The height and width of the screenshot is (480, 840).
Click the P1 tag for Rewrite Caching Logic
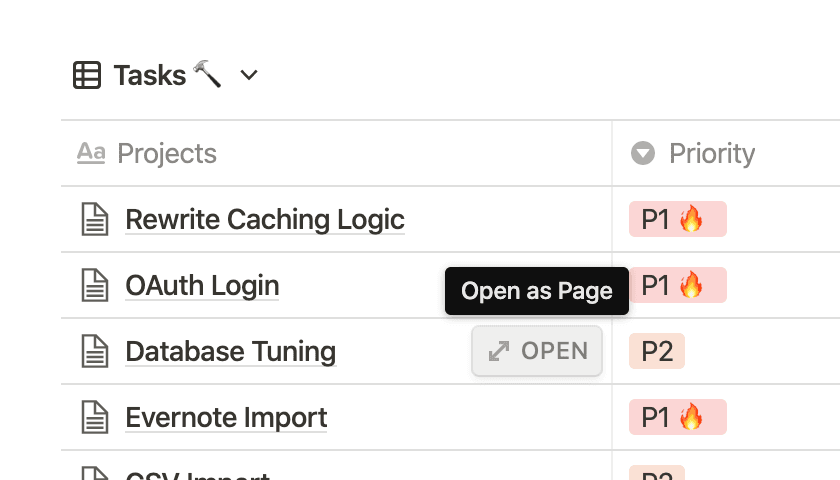[677, 219]
